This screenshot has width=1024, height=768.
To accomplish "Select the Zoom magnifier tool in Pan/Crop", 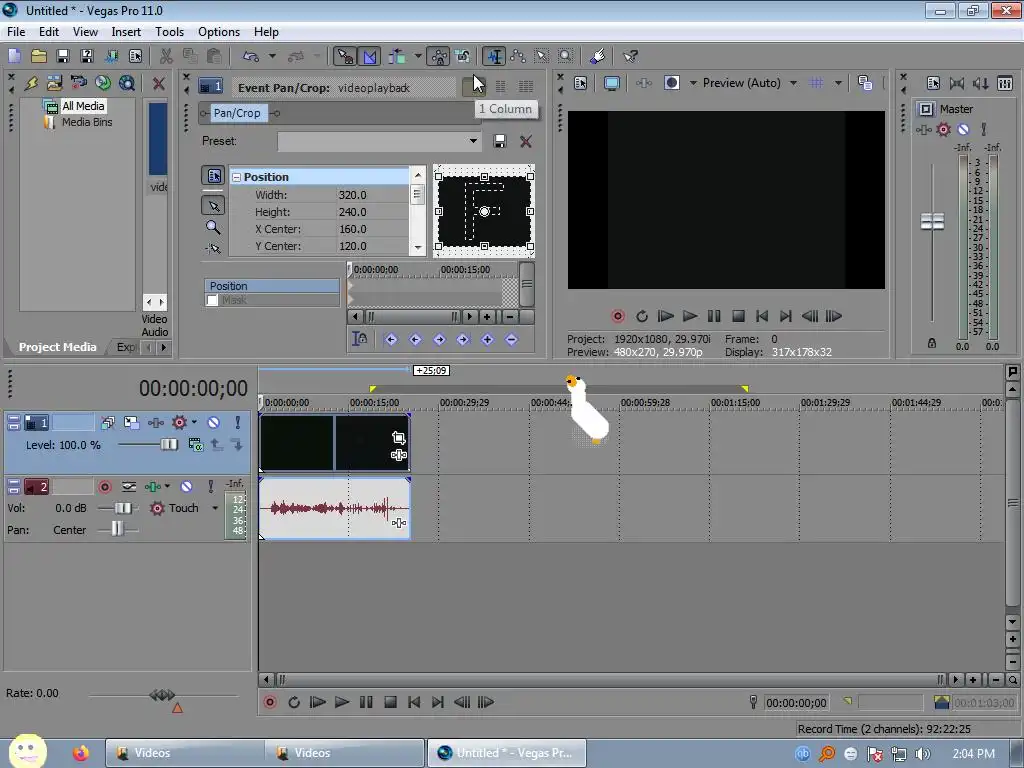I will click(x=213, y=227).
